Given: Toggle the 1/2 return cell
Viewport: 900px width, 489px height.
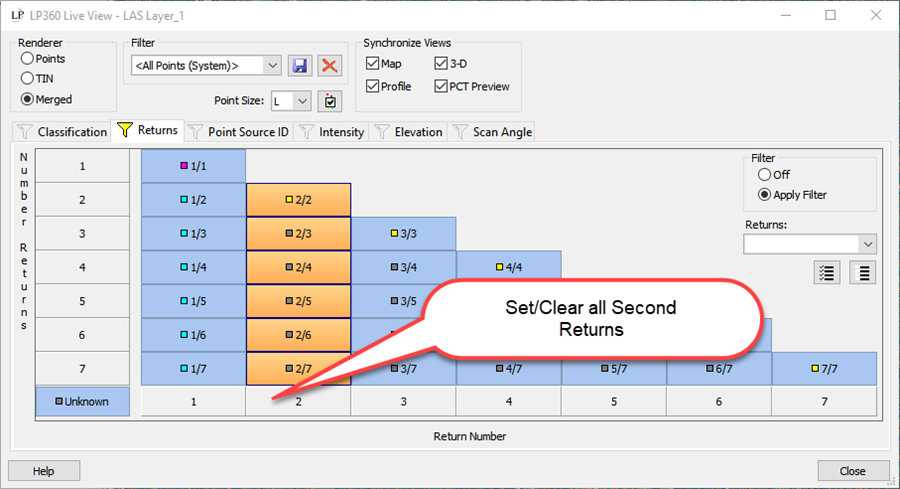Looking at the screenshot, I should tap(193, 200).
